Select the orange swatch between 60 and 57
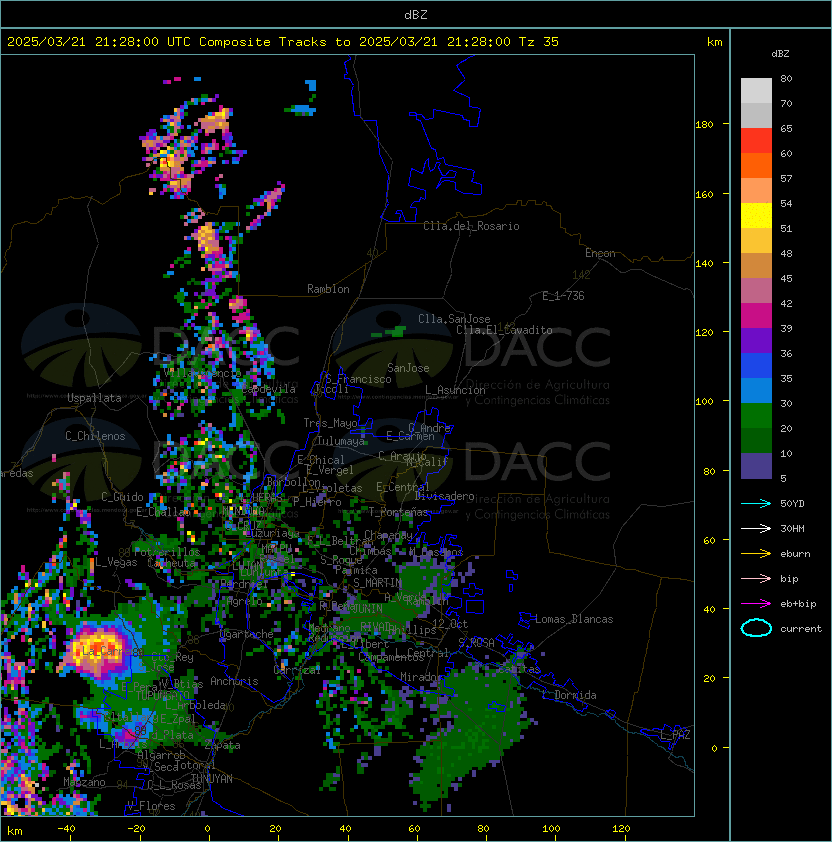Viewport: 832px width, 842px height. (x=756, y=165)
